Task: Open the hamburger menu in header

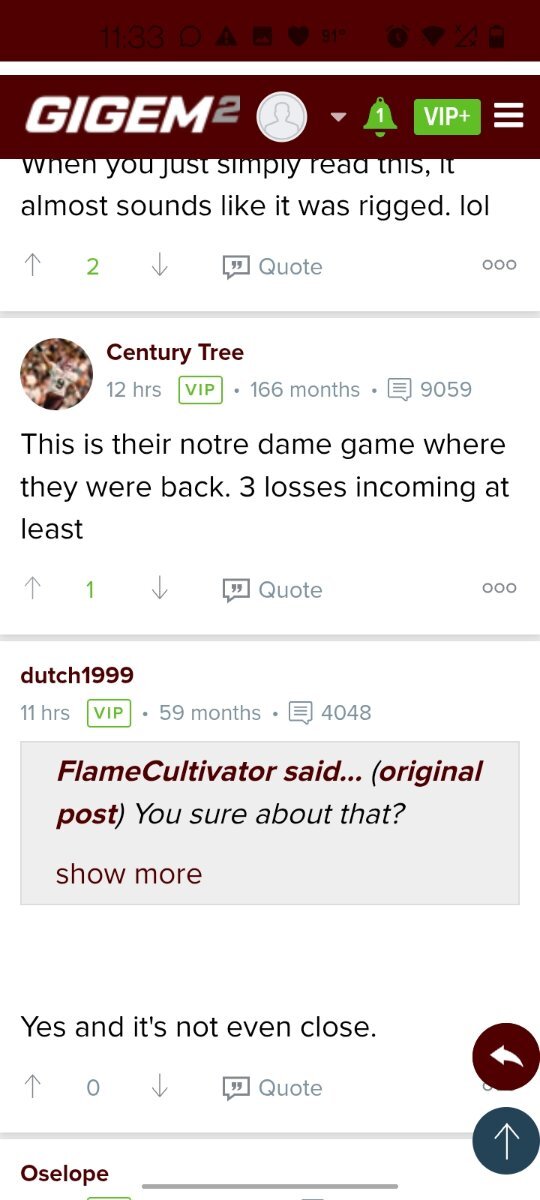Action: coord(509,116)
